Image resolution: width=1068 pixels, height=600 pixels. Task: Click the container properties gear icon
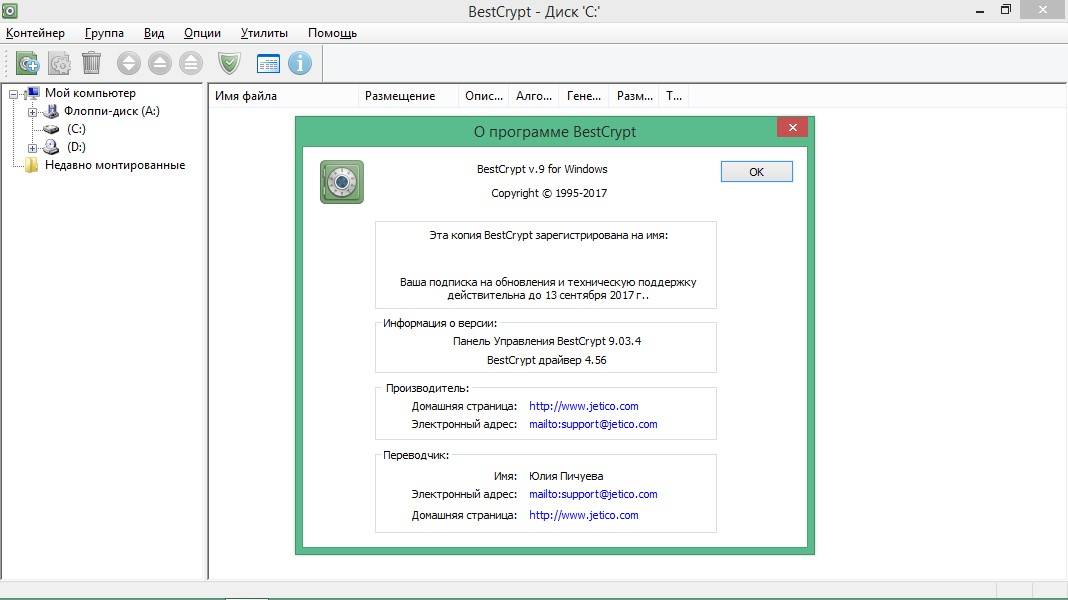point(59,63)
